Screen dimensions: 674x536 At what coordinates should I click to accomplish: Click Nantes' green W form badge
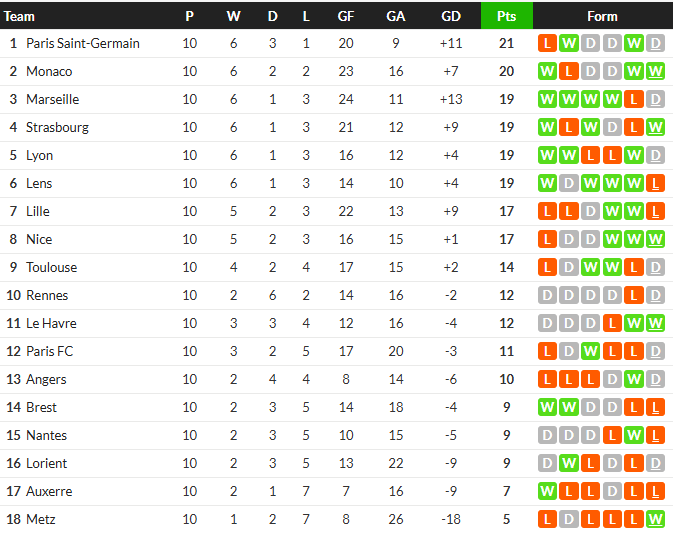point(633,435)
